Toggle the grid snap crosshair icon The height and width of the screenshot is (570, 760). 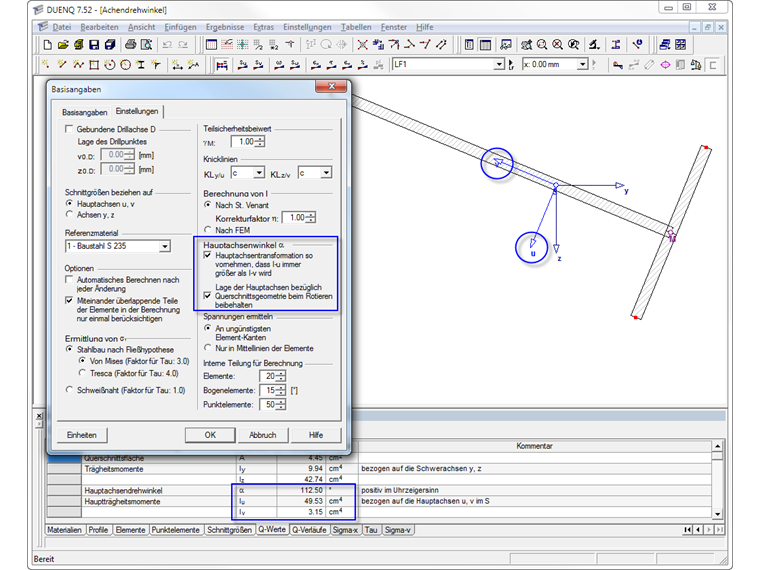tap(242, 45)
